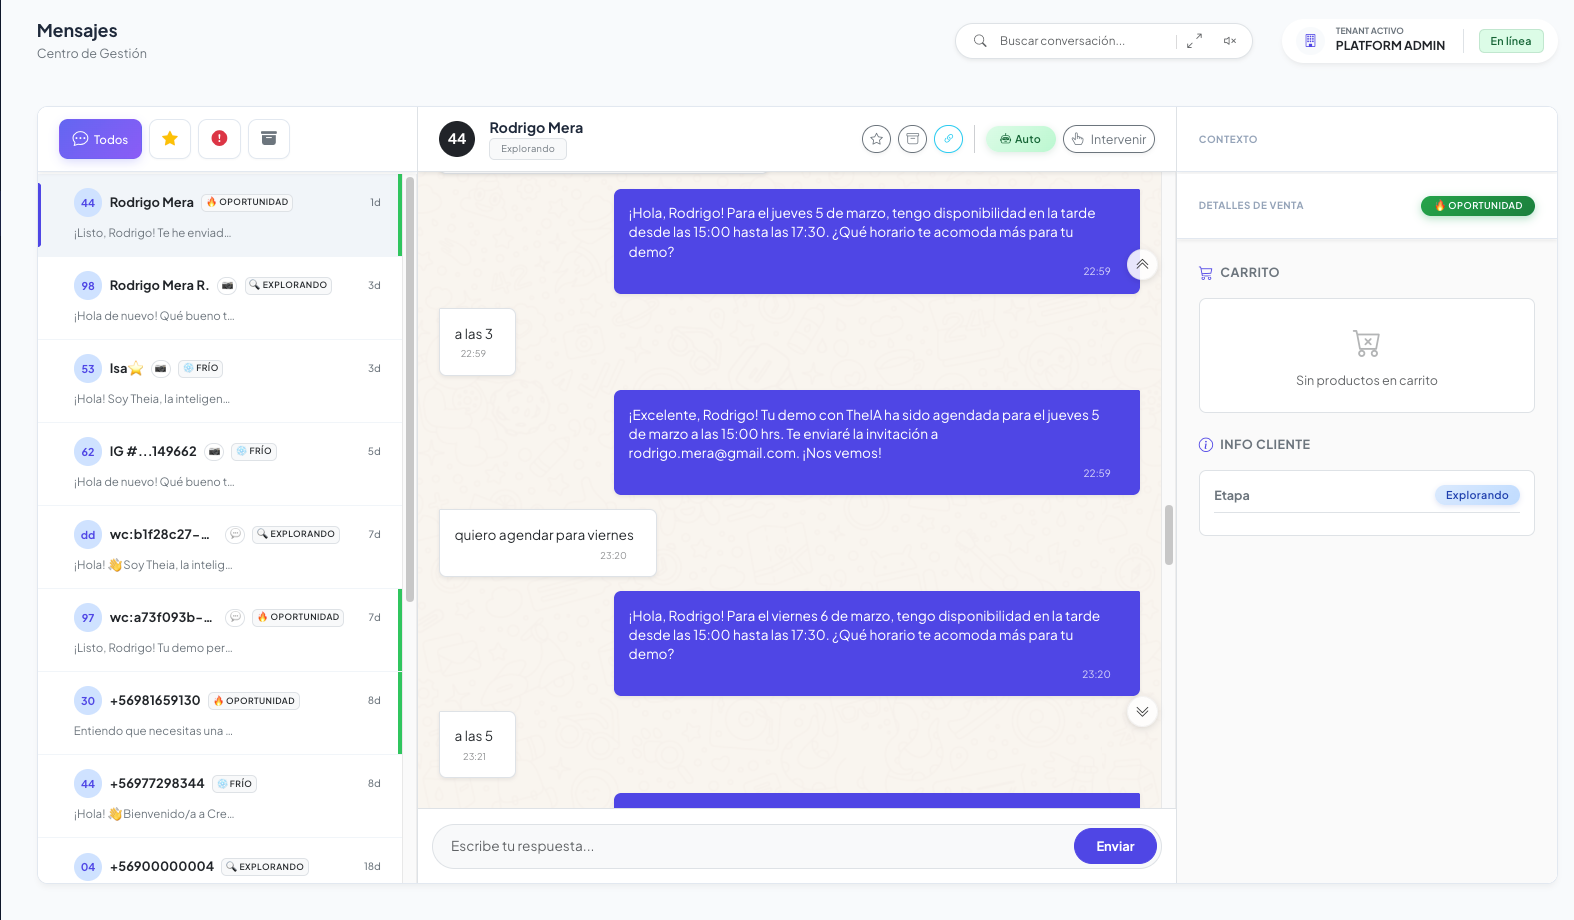This screenshot has width=1574, height=920.
Task: Click EXPLORANDO badge on Rodrigo Mera R. row
Action: tap(288, 285)
